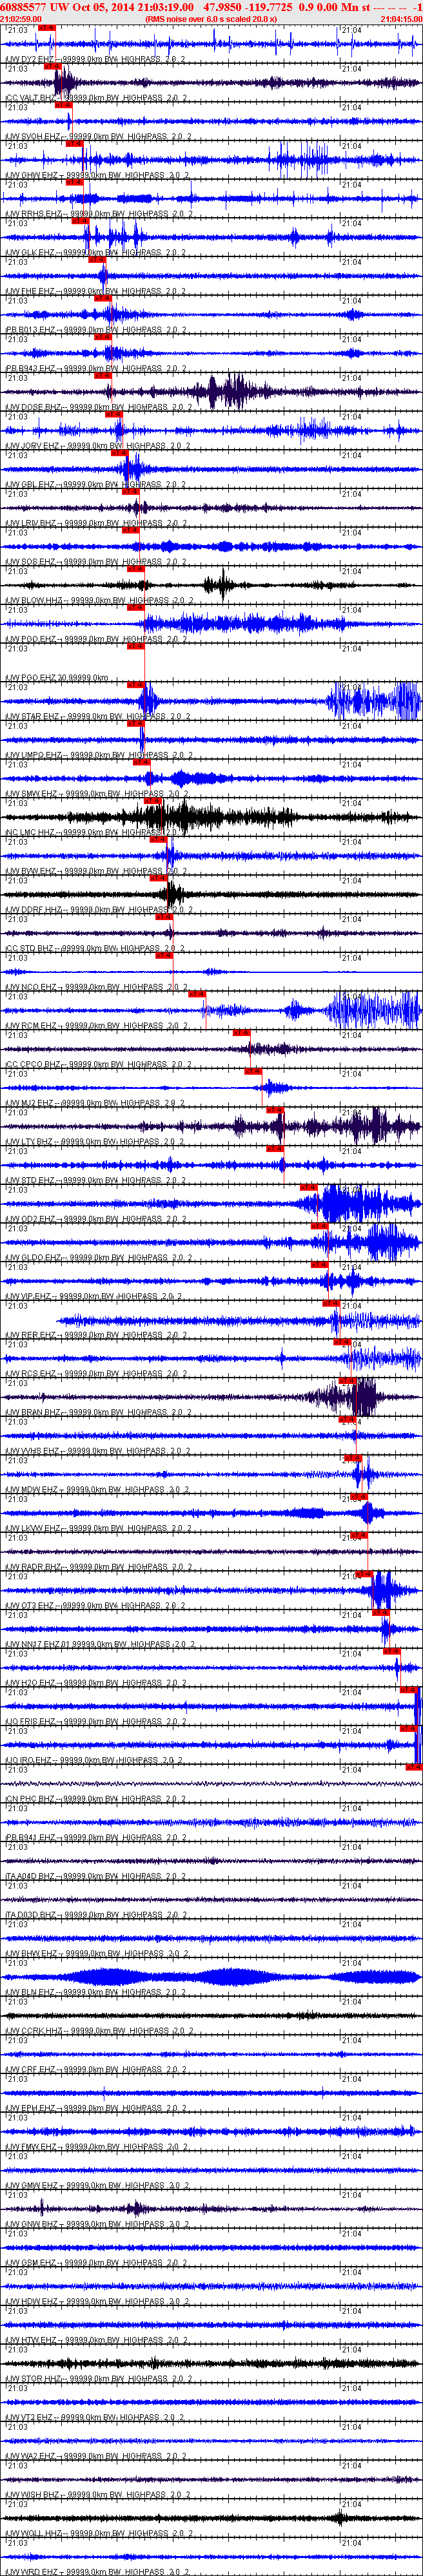
Task: Select the UW FHE EHZ station label
Action: [x=95, y=292]
